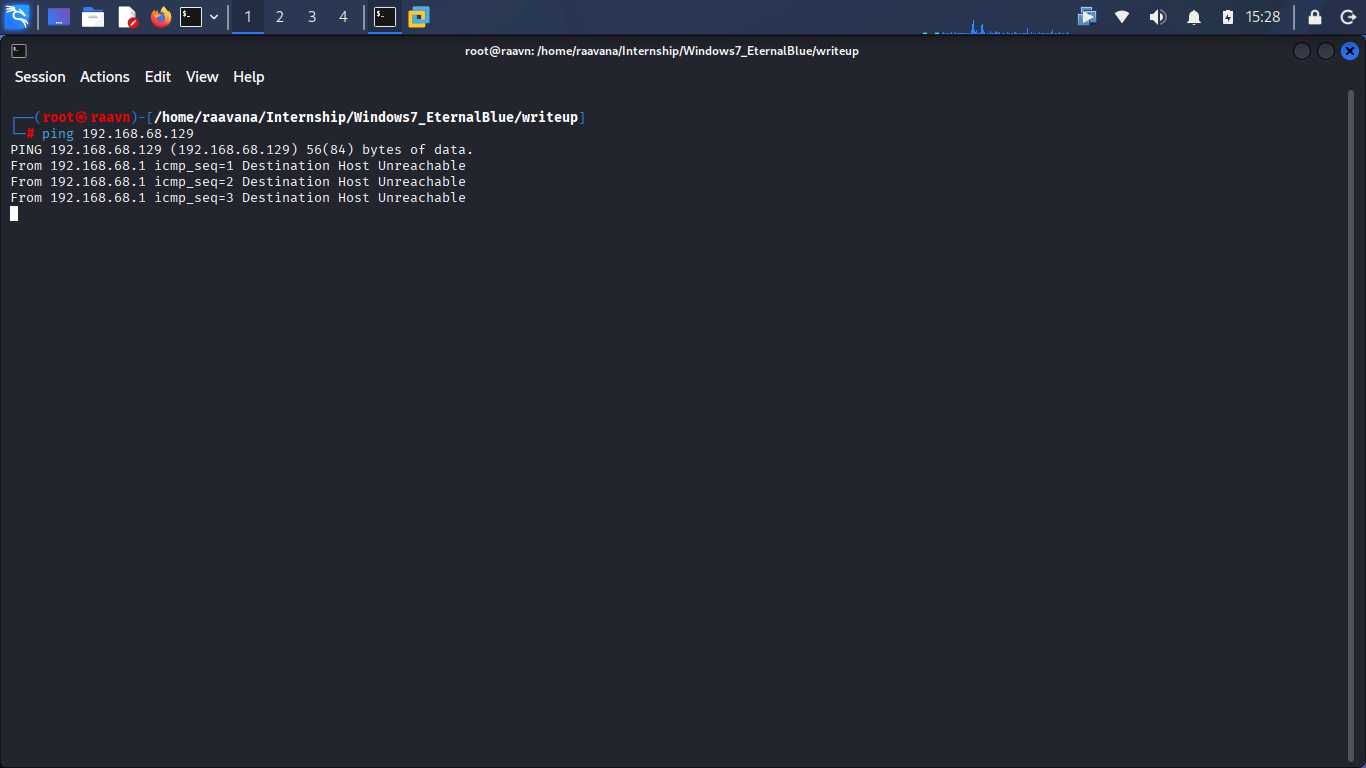This screenshot has width=1366, height=768.
Task: Open terminal emulator launcher in the panel
Action: pyautogui.click(x=191, y=17)
